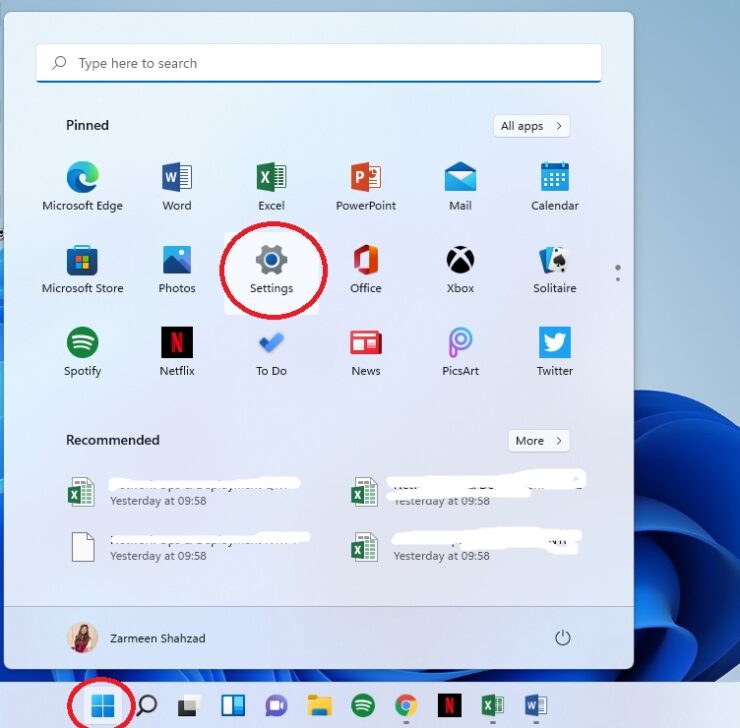Viewport: 740px width, 728px height.
Task: Expand the All apps list
Action: [x=531, y=126]
